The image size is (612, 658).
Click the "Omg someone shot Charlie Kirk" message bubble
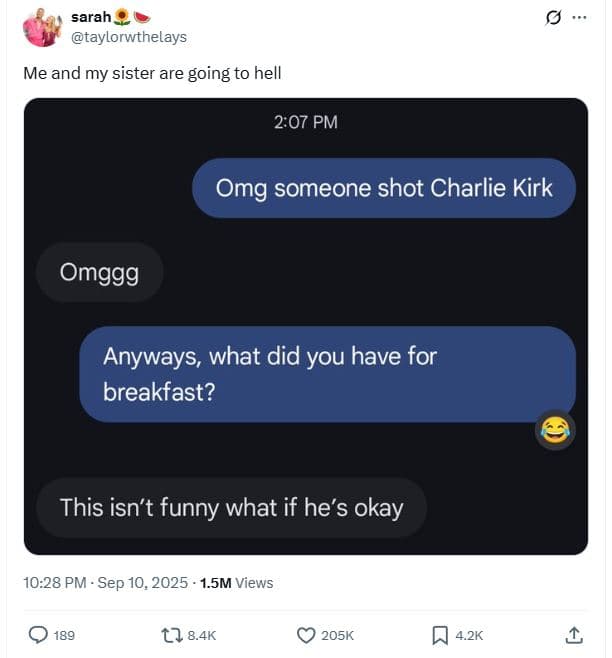[384, 188]
